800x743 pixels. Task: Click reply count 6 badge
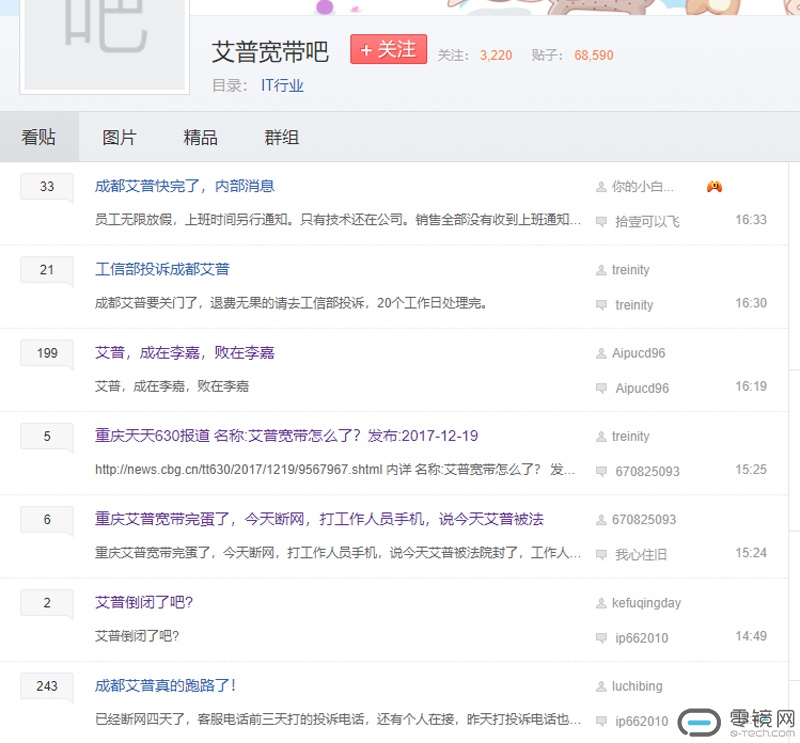pyautogui.click(x=47, y=519)
